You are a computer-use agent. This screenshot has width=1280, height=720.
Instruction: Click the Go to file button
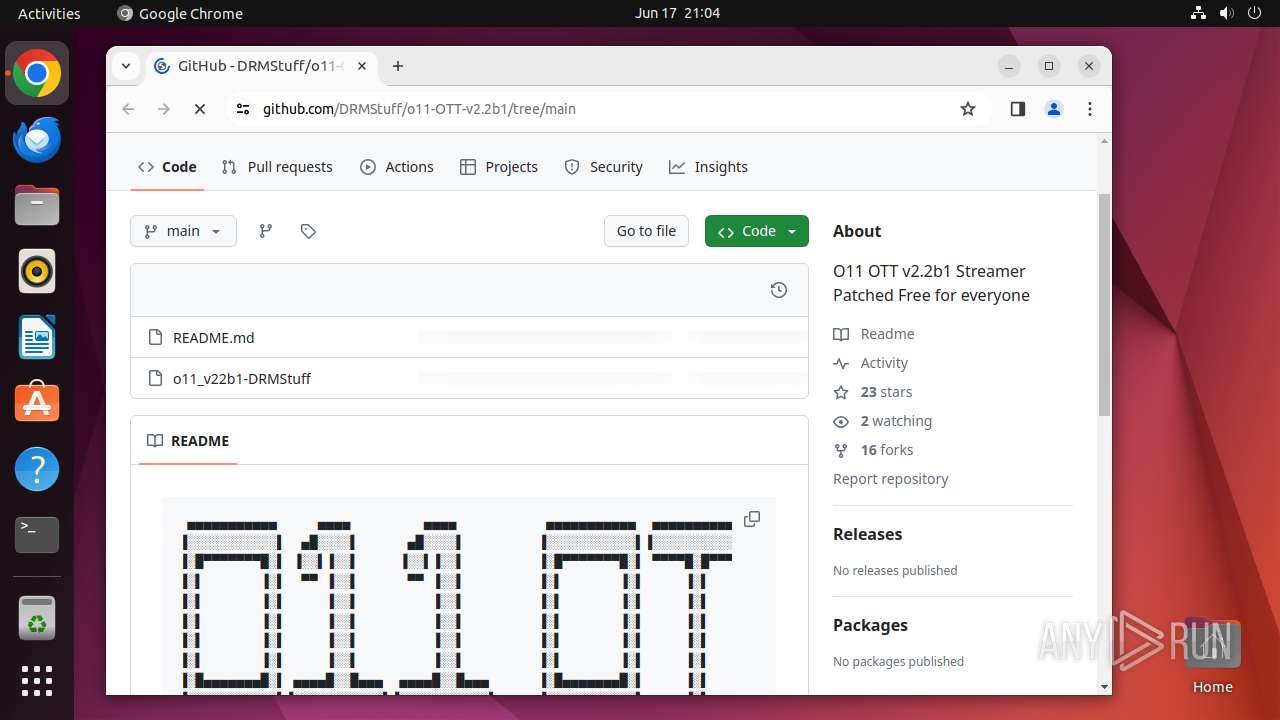click(646, 231)
